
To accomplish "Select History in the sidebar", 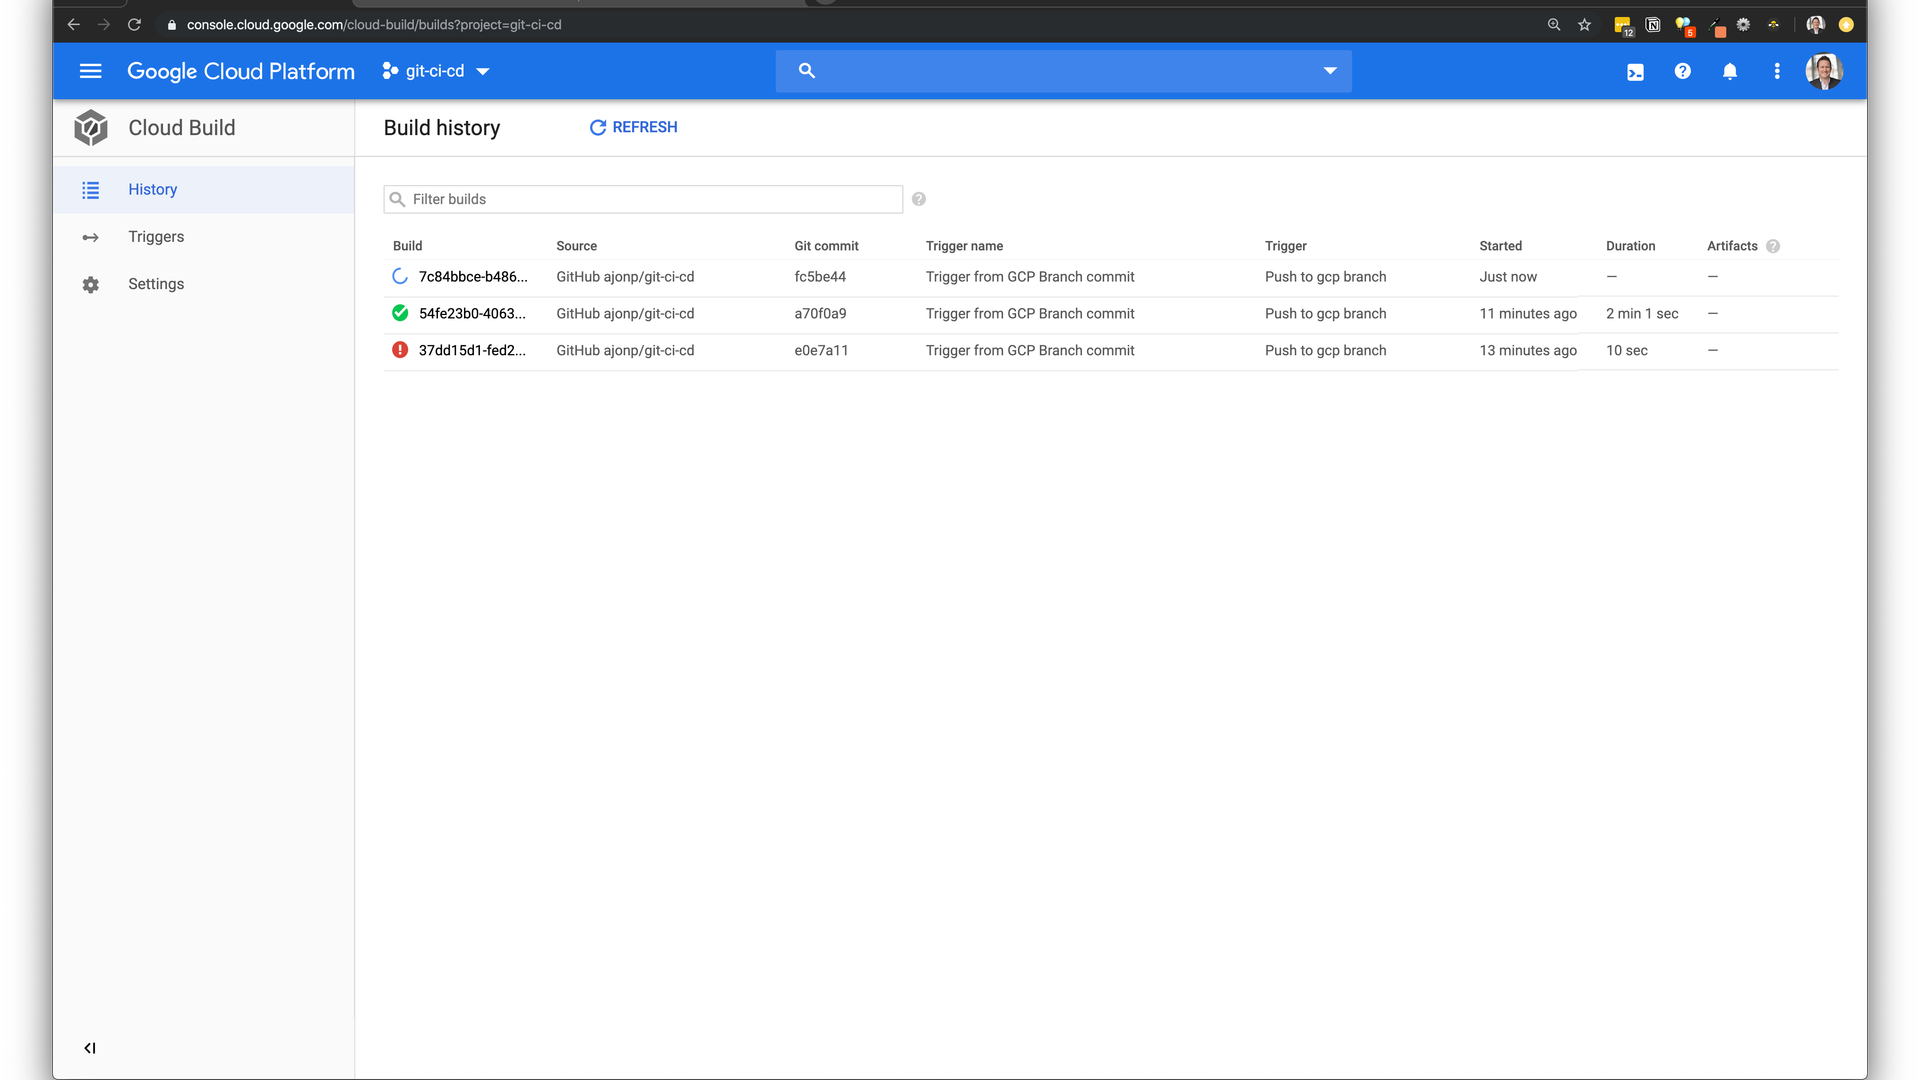I will (x=152, y=190).
